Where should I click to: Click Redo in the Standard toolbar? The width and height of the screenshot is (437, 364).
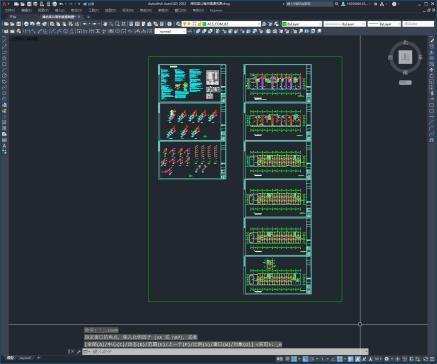click(x=94, y=24)
